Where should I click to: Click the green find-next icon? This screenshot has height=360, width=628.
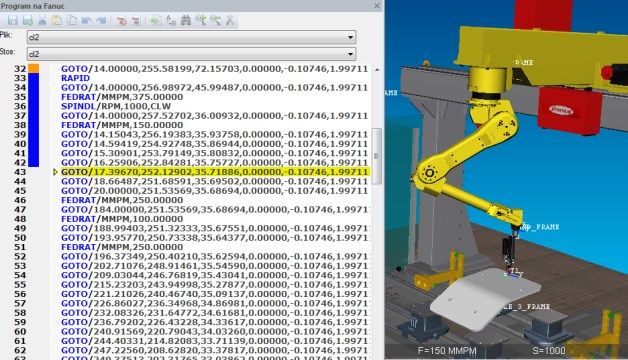click(x=201, y=20)
